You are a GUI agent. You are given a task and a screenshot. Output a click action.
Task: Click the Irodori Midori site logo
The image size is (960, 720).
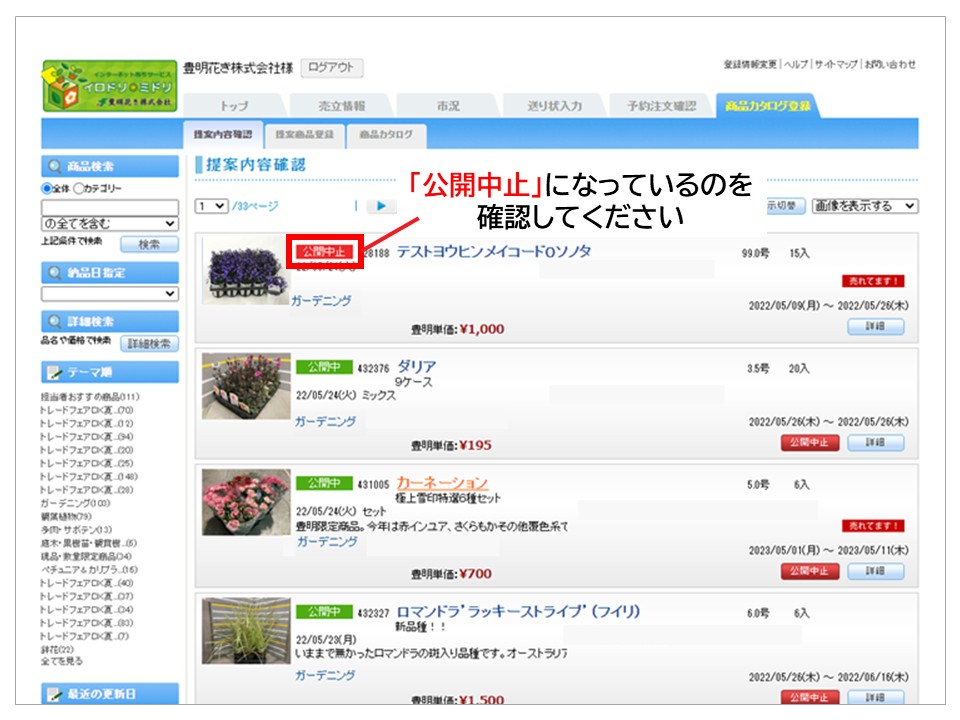(109, 86)
